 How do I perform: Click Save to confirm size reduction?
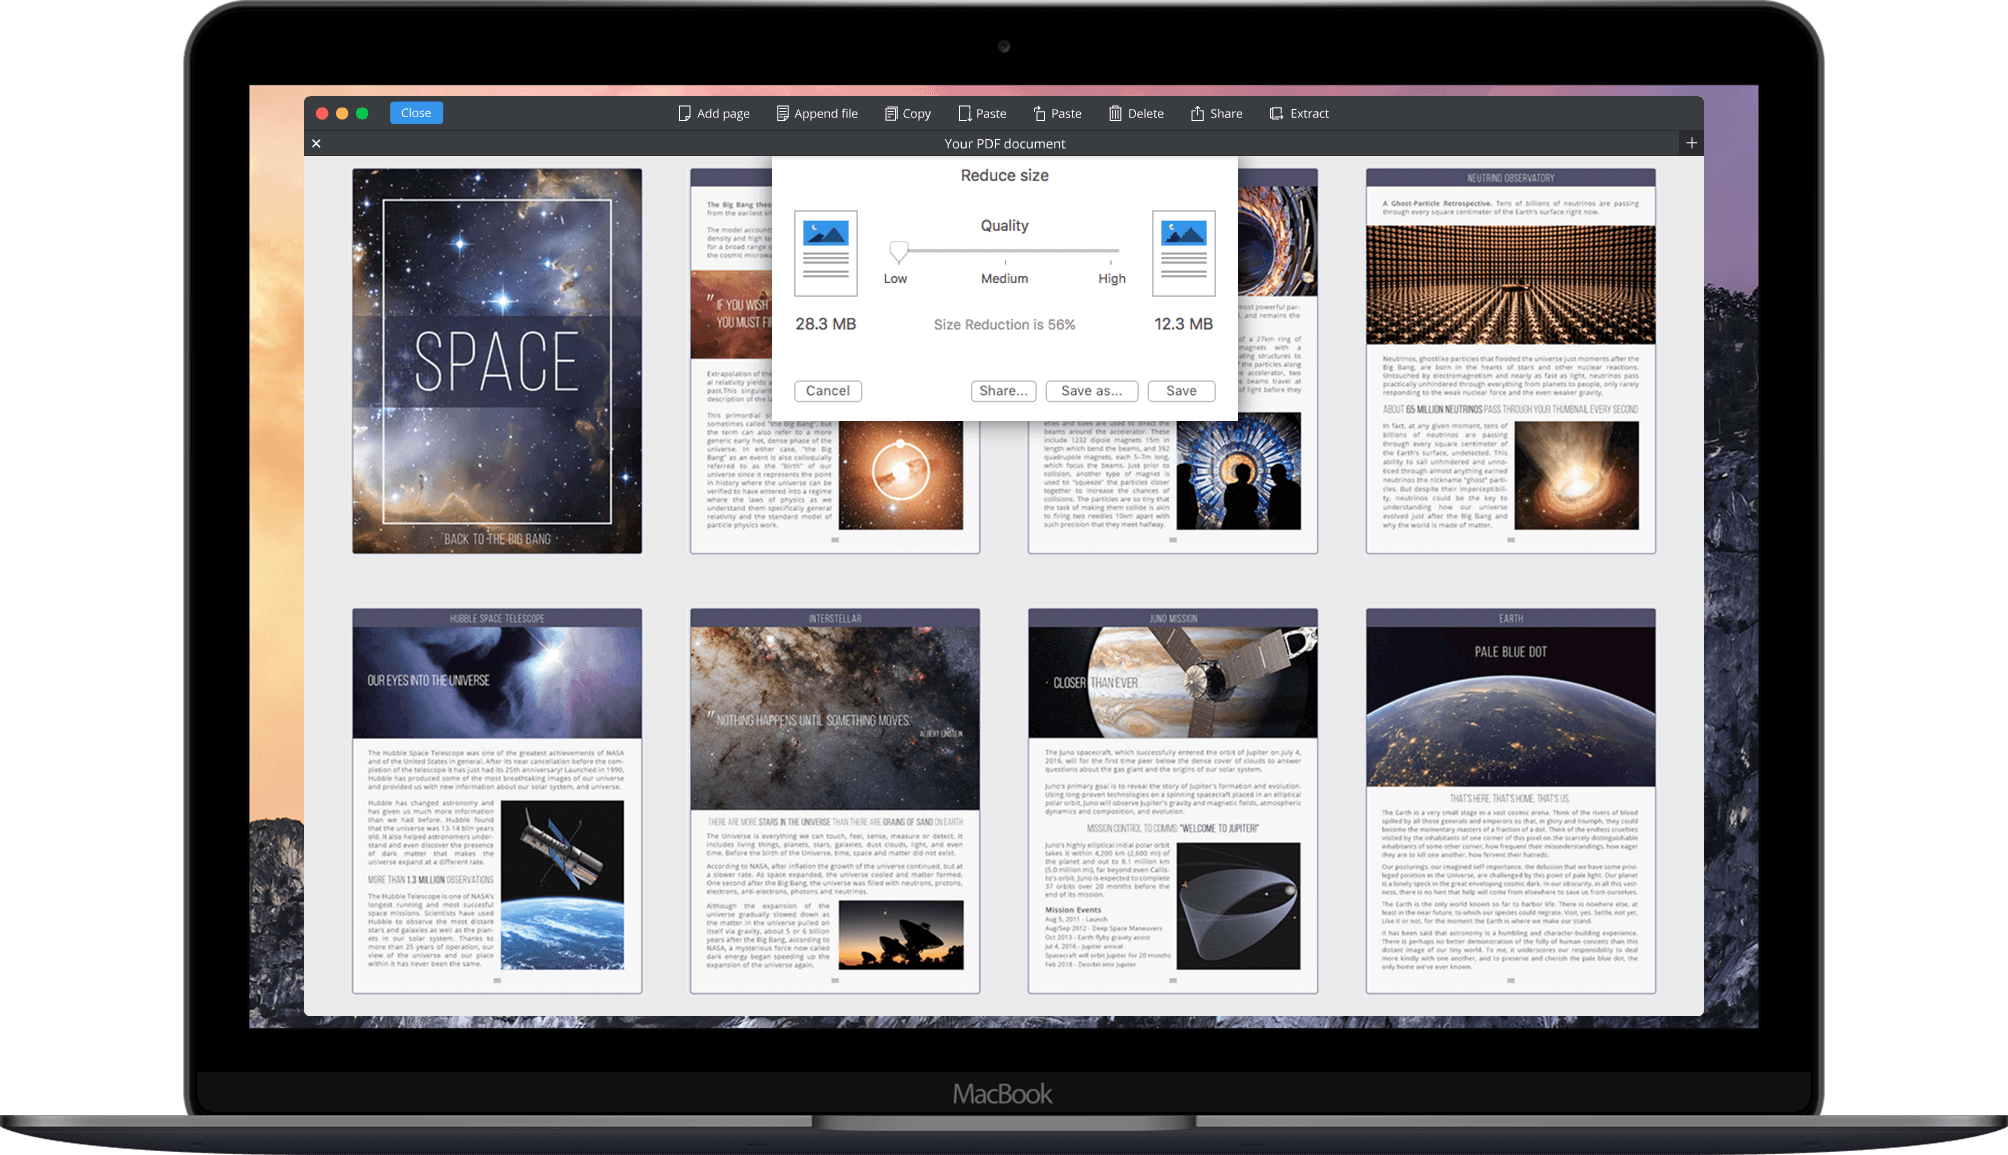[1181, 391]
